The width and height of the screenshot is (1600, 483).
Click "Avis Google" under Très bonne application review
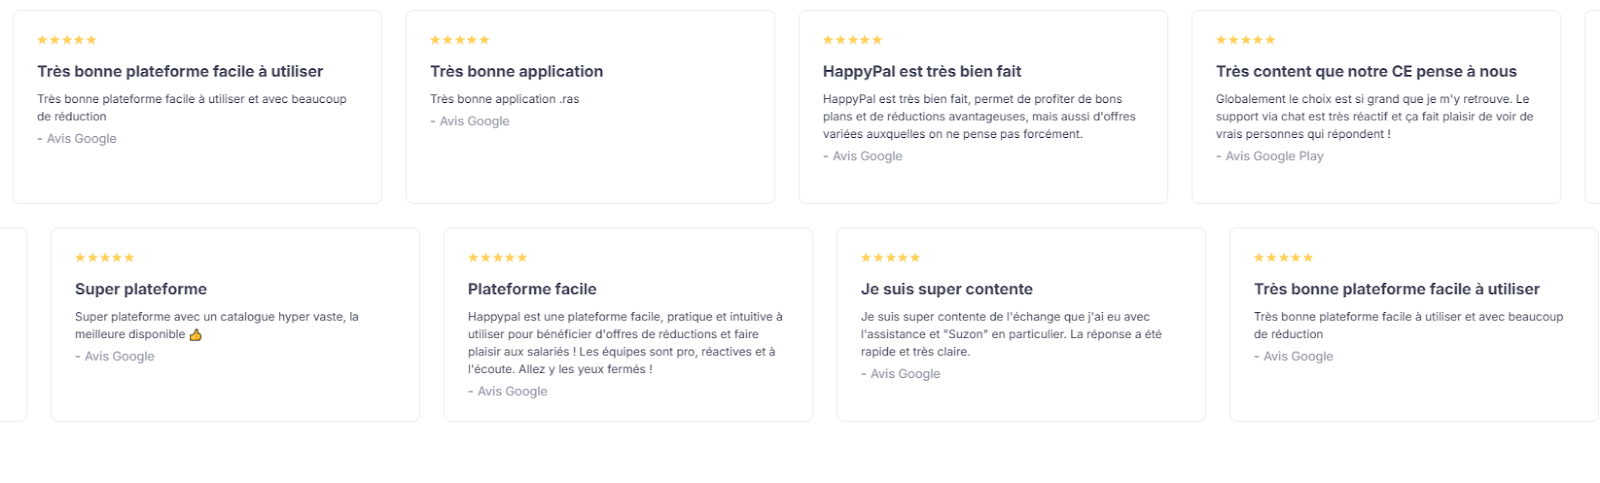[x=474, y=121]
